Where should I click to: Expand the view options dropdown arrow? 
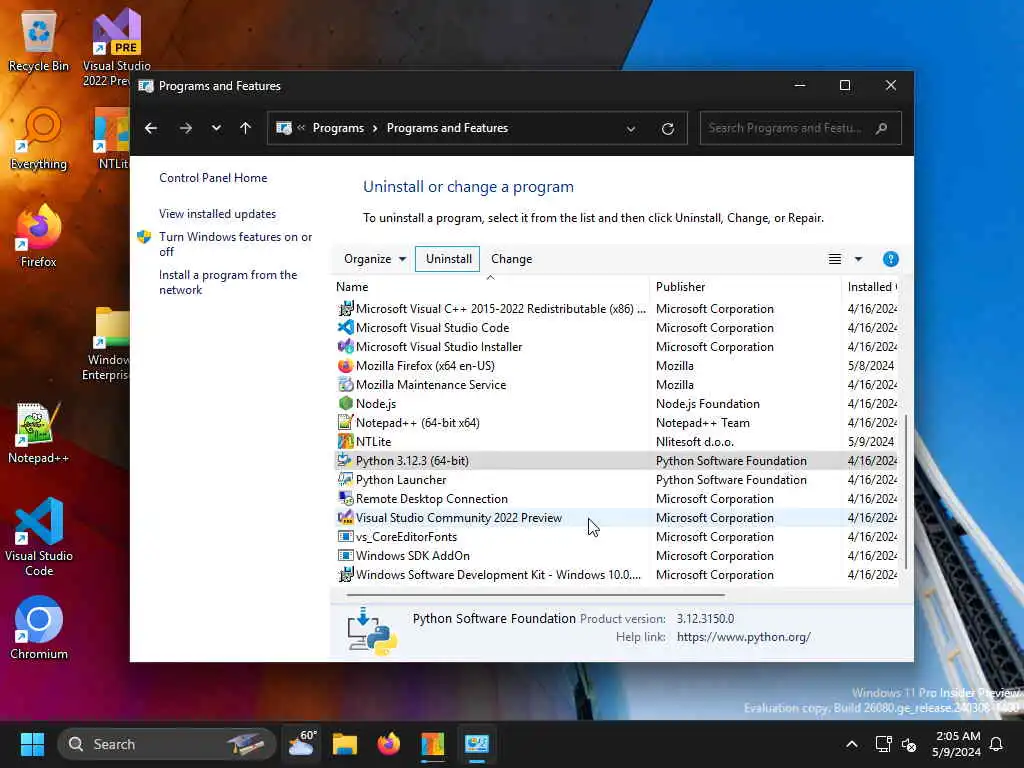pyautogui.click(x=859, y=259)
